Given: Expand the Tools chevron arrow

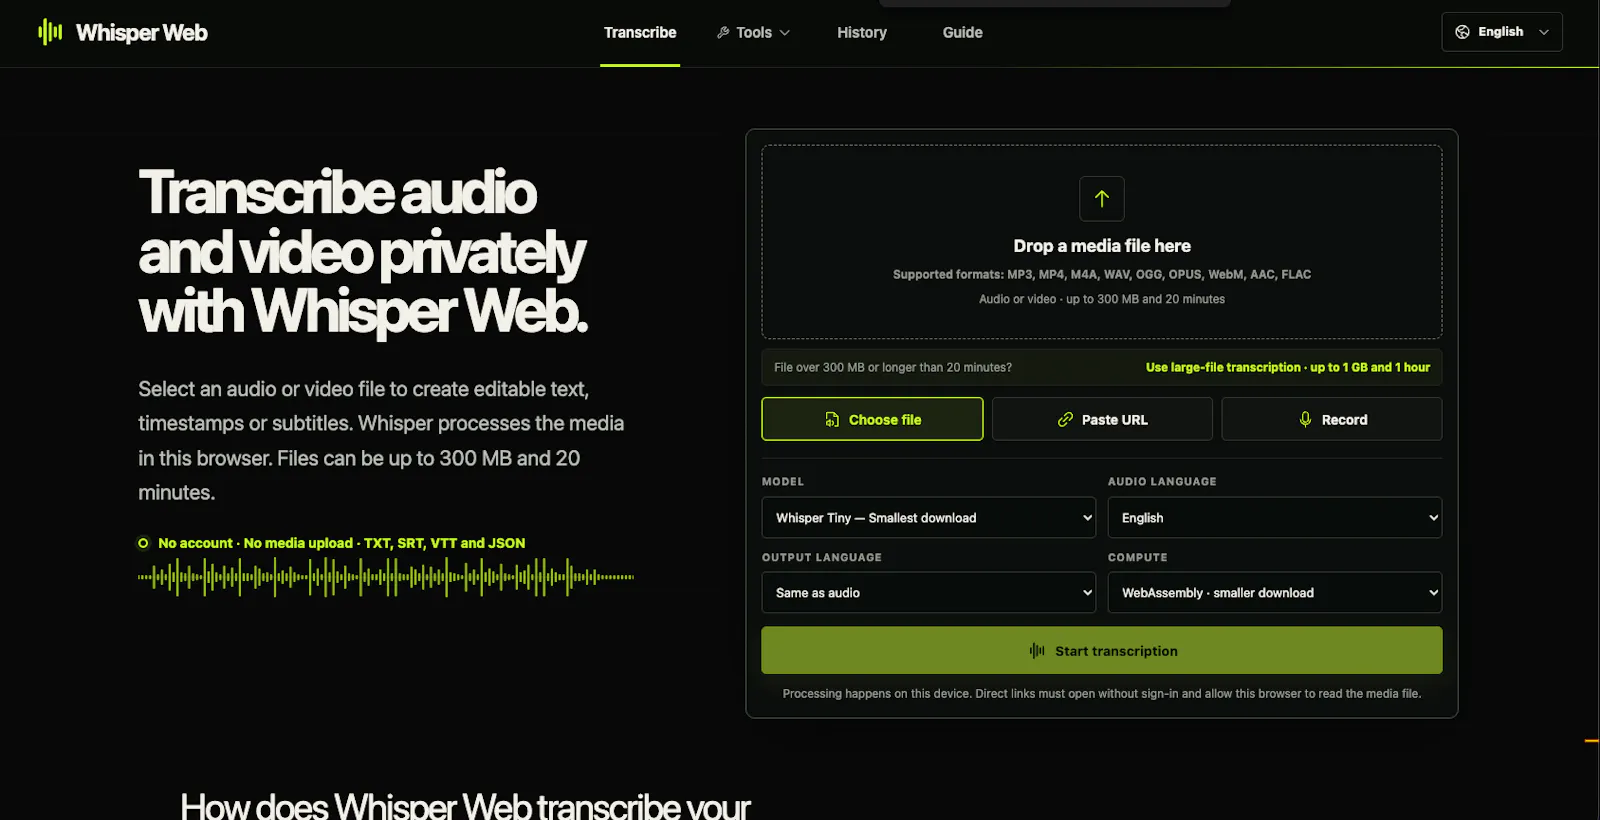Looking at the screenshot, I should [785, 33].
